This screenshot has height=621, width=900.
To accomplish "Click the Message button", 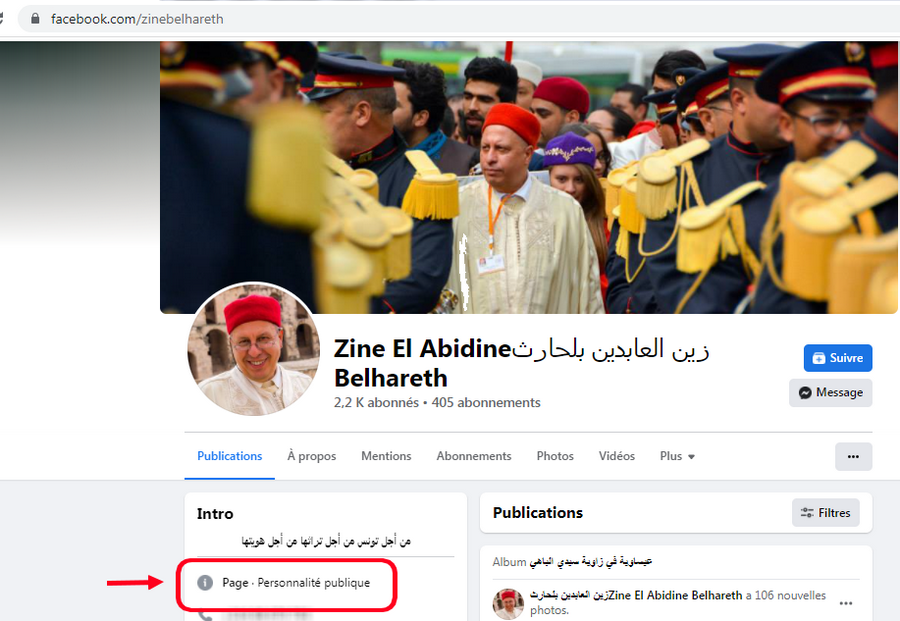I will (831, 393).
